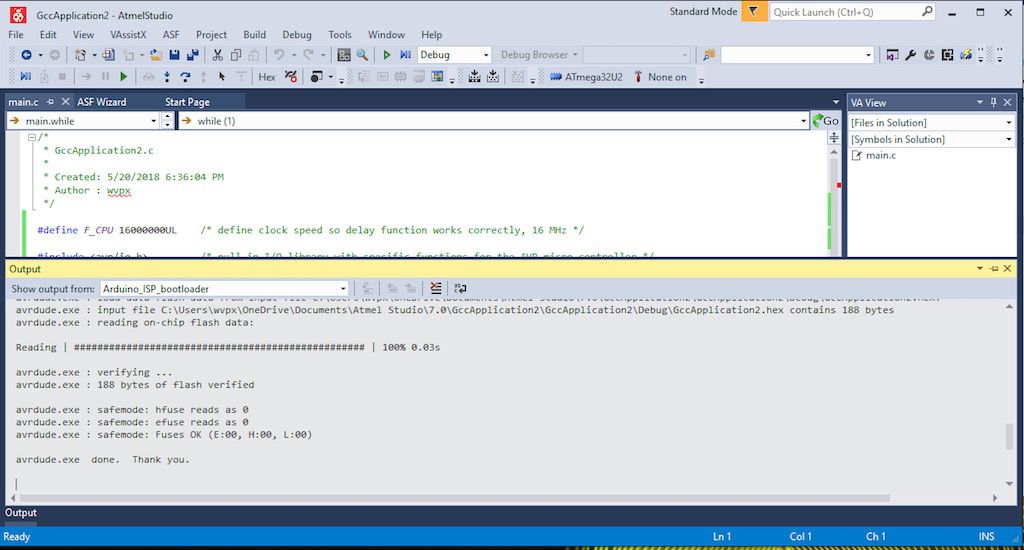Screen dimensions: 1024x550
Task: Start Without Debugging green outline play icon
Action: (x=387, y=56)
